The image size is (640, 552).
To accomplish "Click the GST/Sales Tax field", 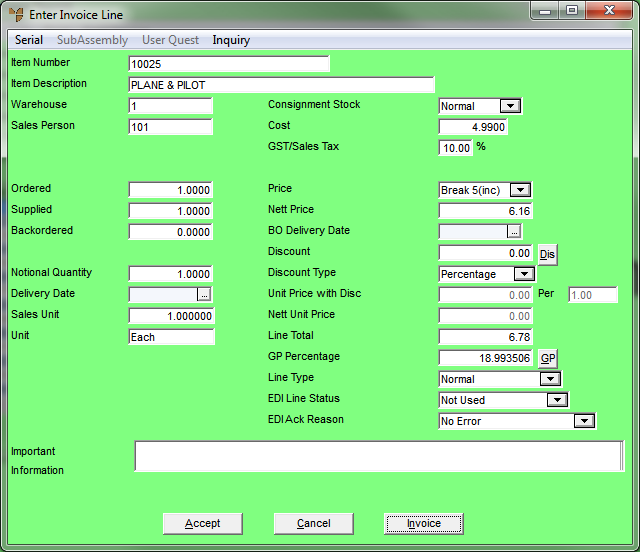I will click(x=455, y=148).
